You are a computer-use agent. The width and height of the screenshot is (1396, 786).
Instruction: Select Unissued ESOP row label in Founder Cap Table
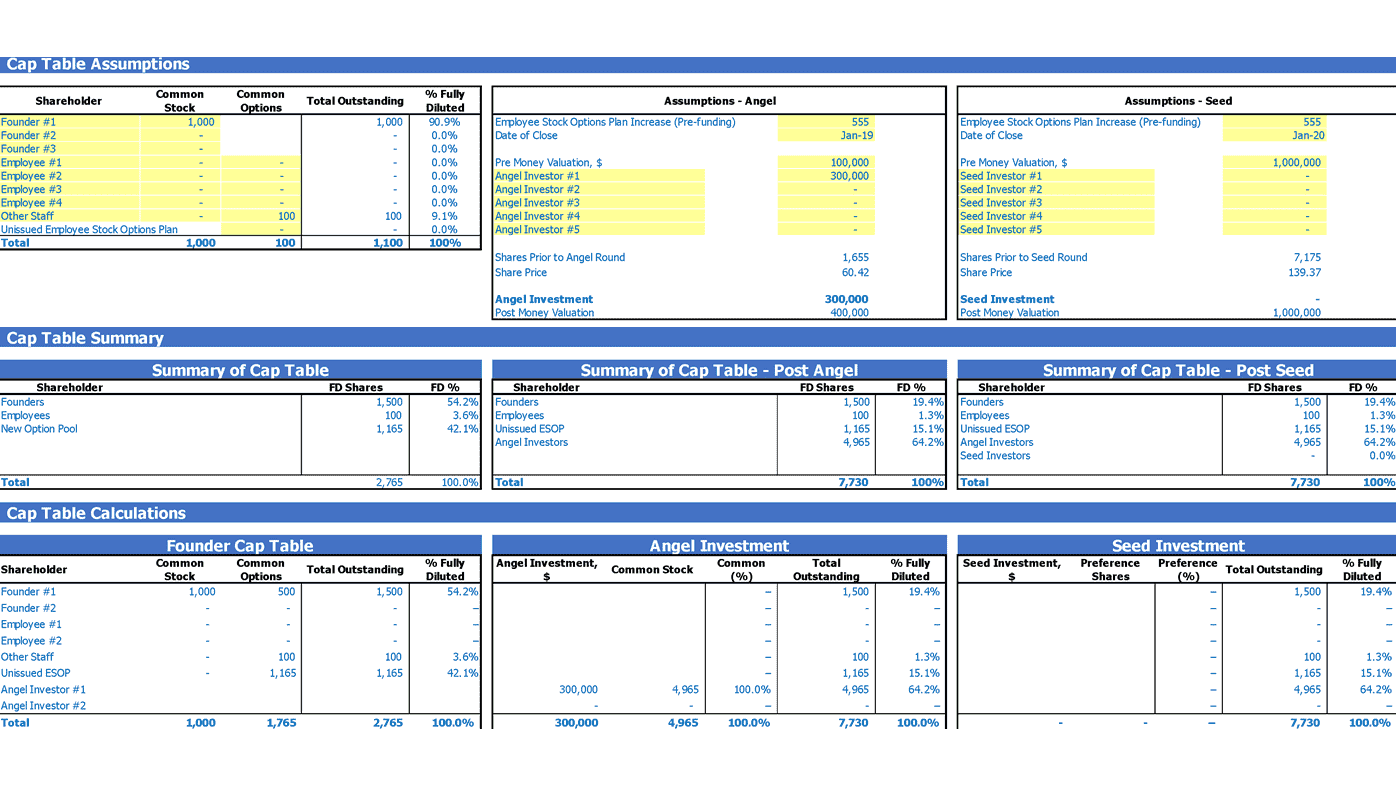(x=35, y=673)
